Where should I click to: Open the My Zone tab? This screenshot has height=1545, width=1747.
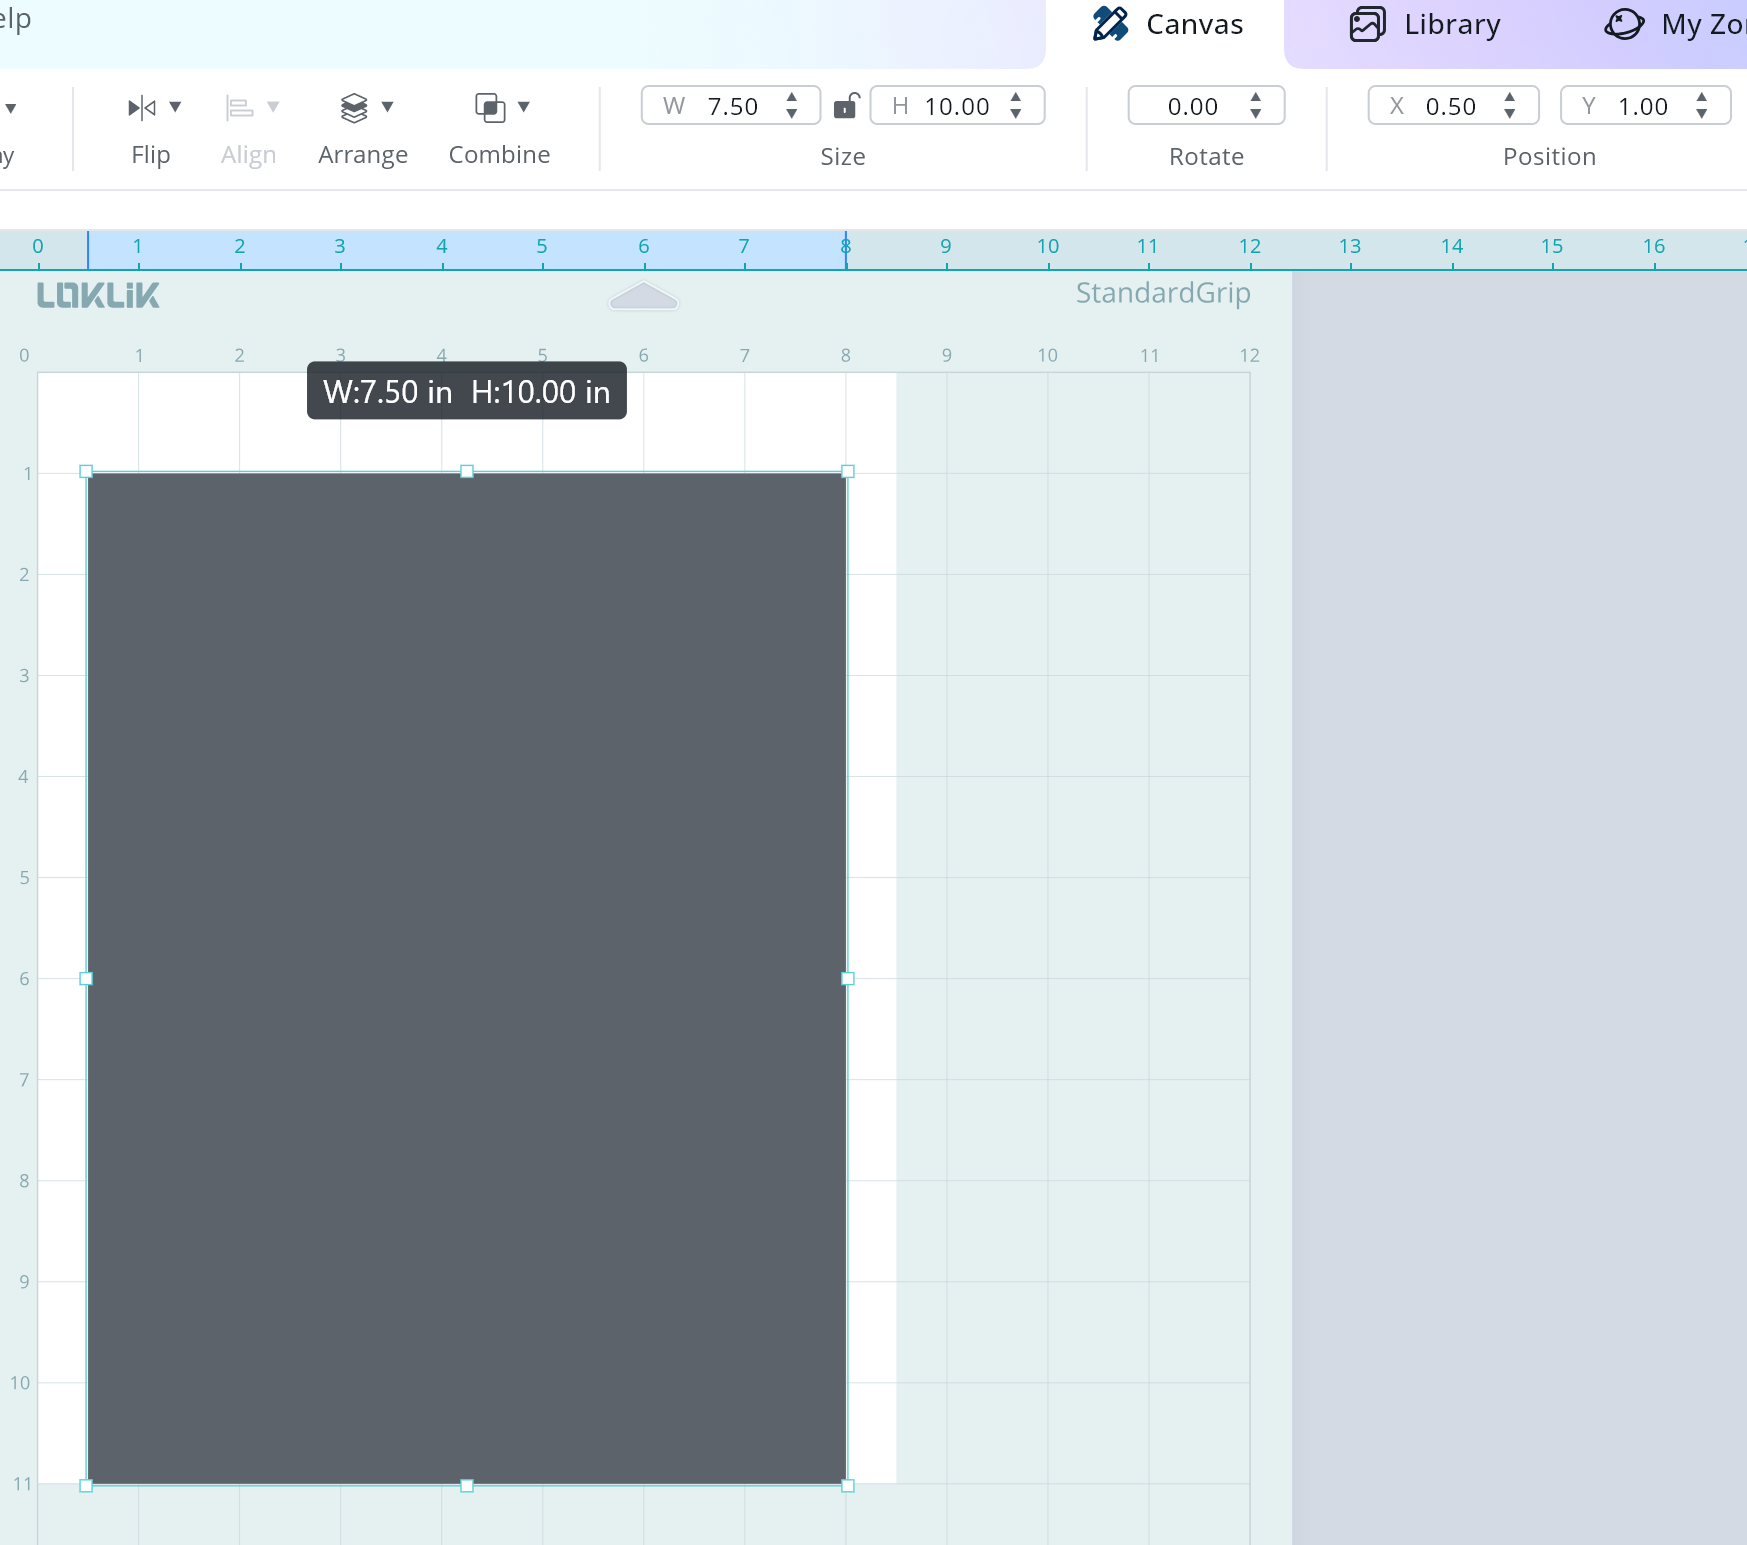[1675, 25]
